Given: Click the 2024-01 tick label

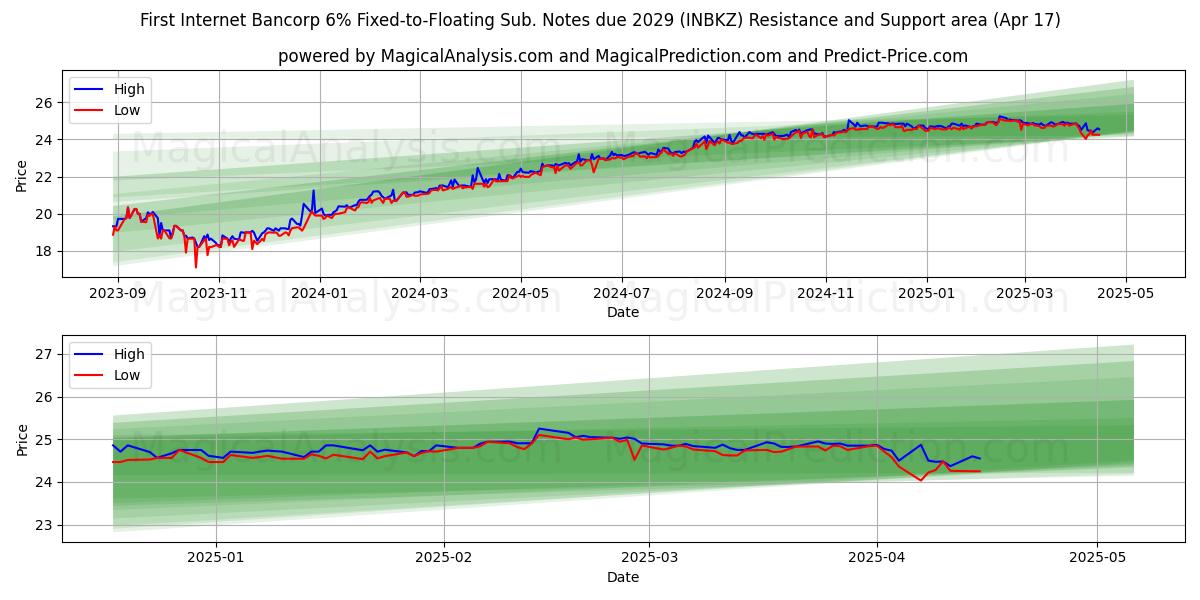Looking at the screenshot, I should click(x=320, y=293).
